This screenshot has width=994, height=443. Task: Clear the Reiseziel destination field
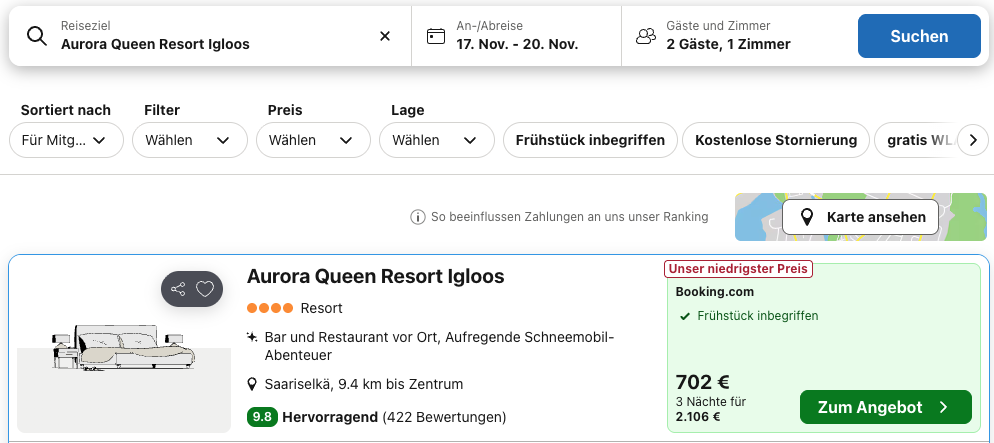point(385,36)
